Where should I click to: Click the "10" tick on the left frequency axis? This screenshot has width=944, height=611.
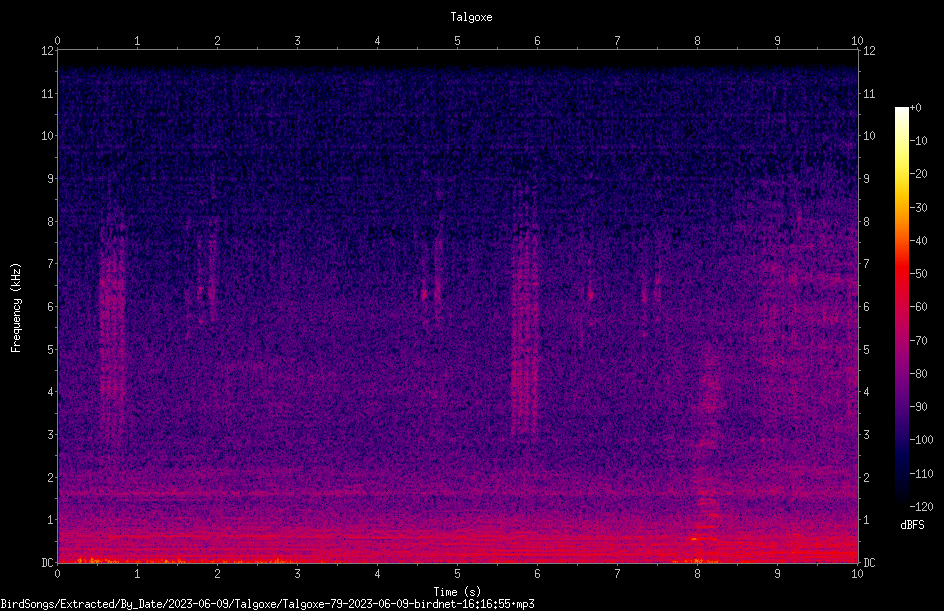pos(48,135)
